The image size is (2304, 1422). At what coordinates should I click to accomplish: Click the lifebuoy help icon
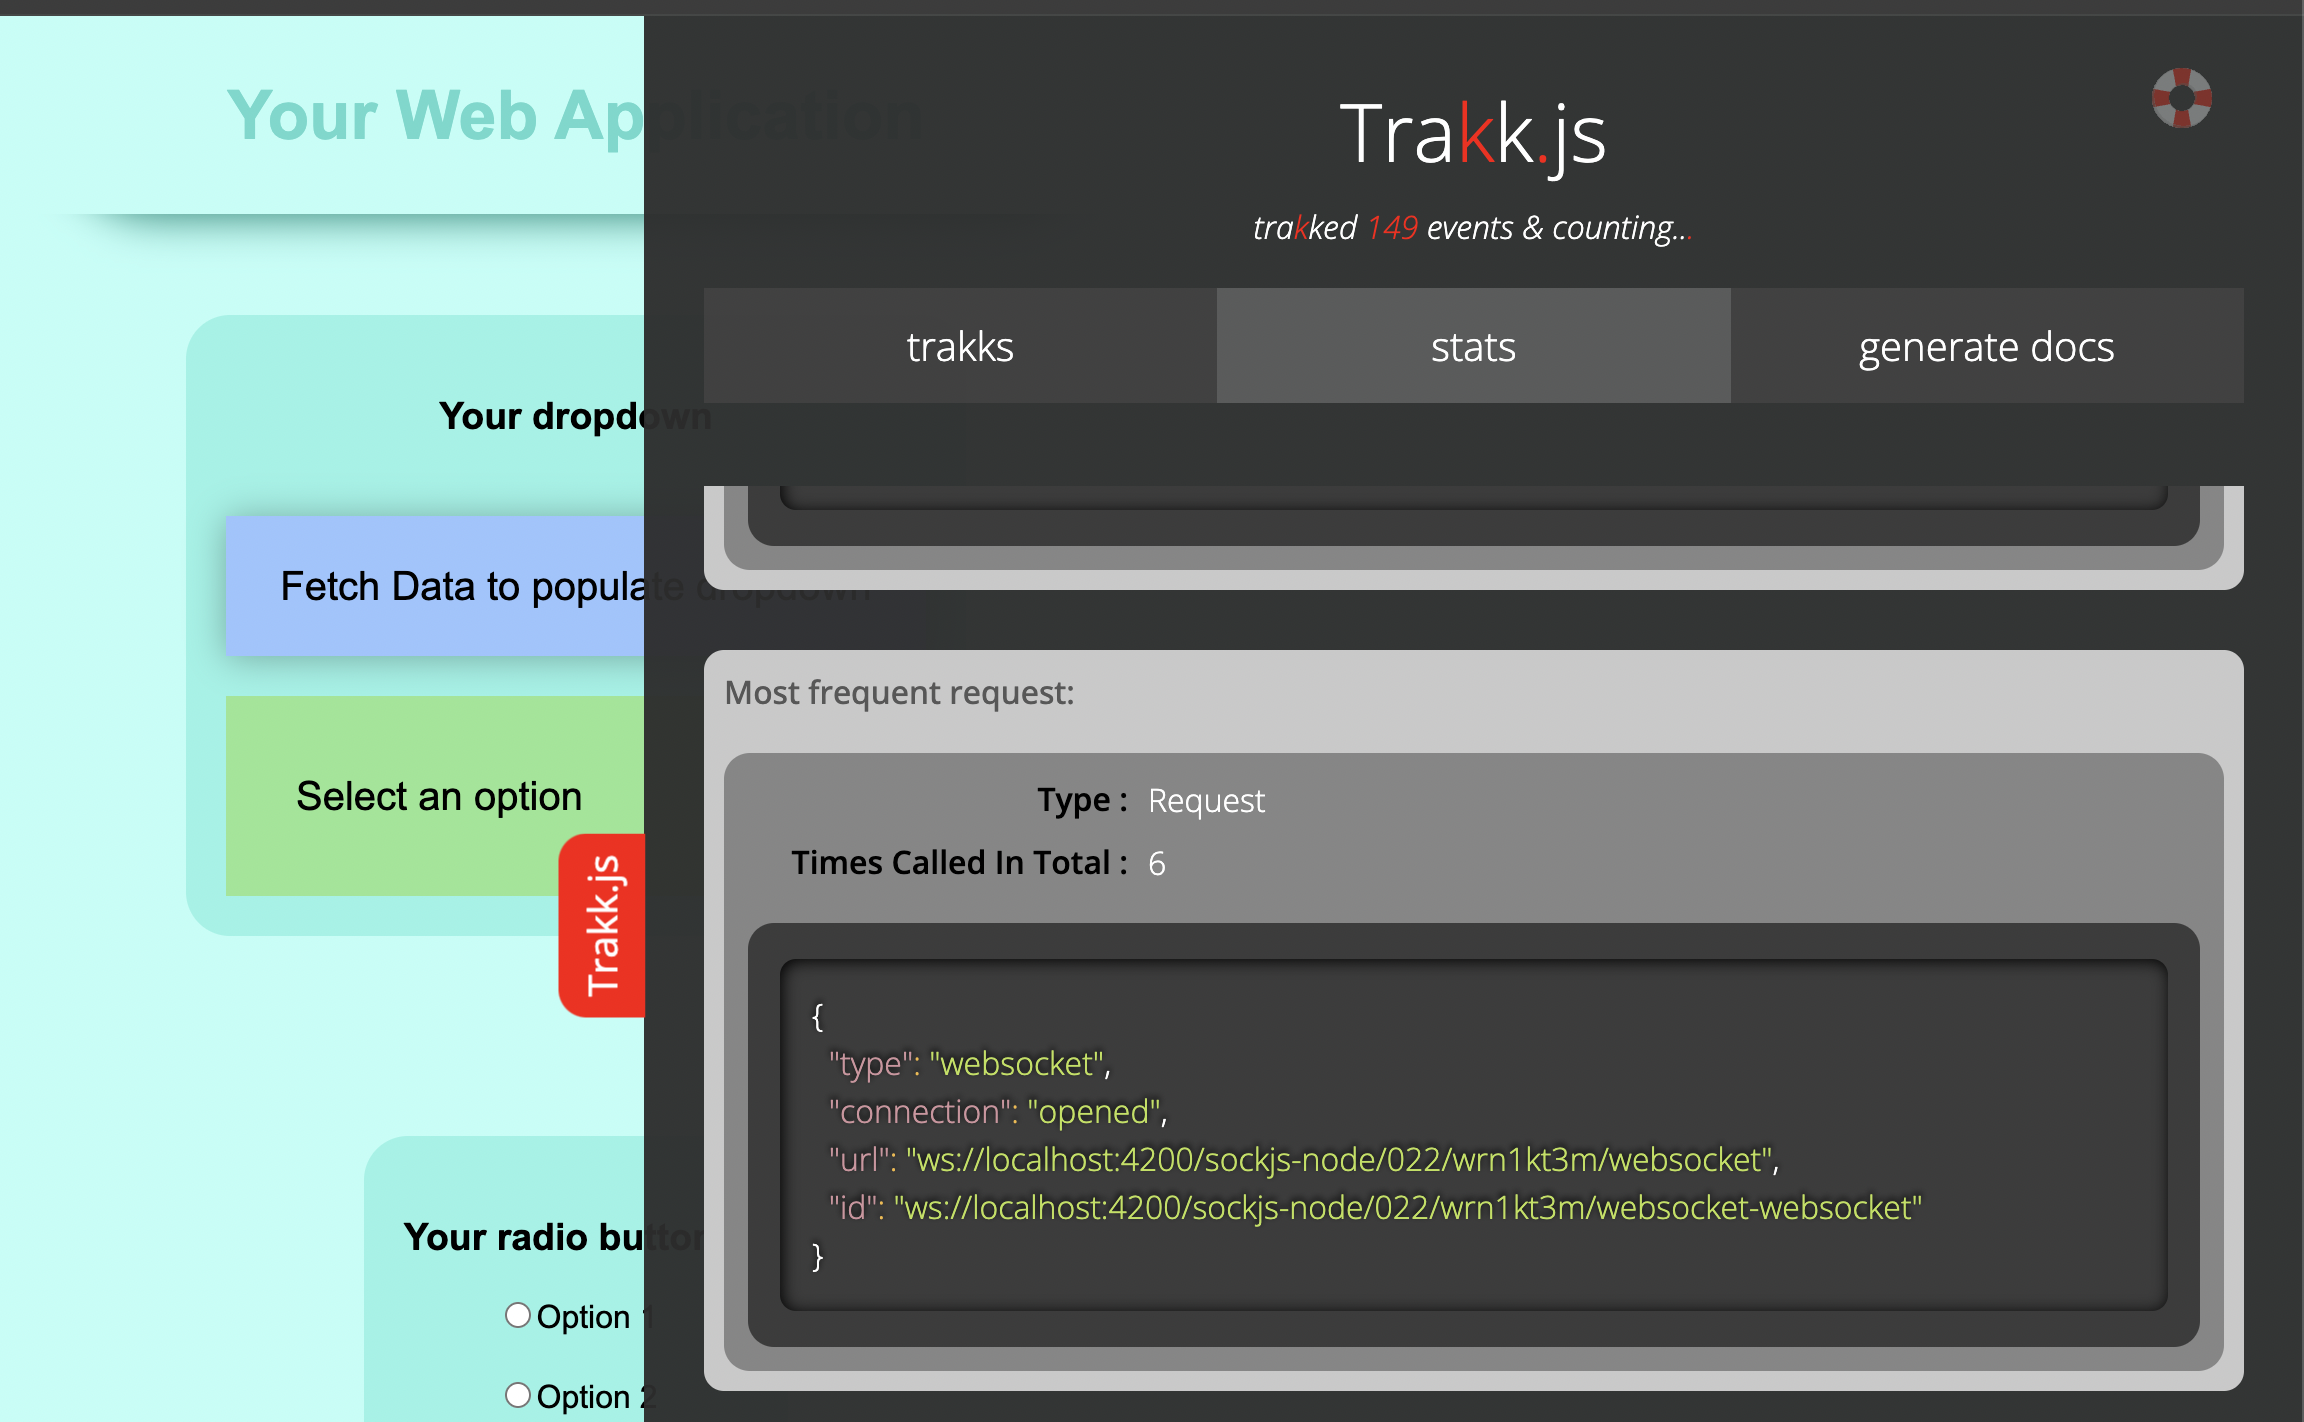coord(2181,98)
